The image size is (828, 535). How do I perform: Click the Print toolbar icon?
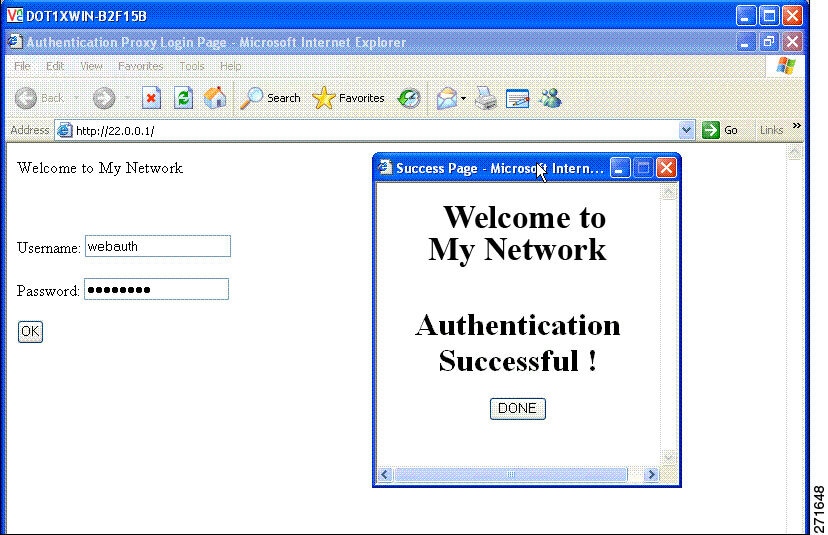pyautogui.click(x=485, y=98)
